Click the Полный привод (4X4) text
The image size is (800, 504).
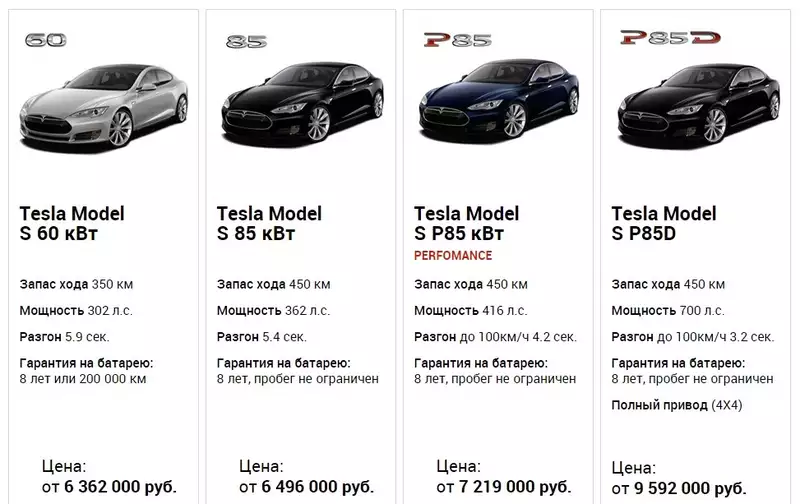[x=677, y=406]
